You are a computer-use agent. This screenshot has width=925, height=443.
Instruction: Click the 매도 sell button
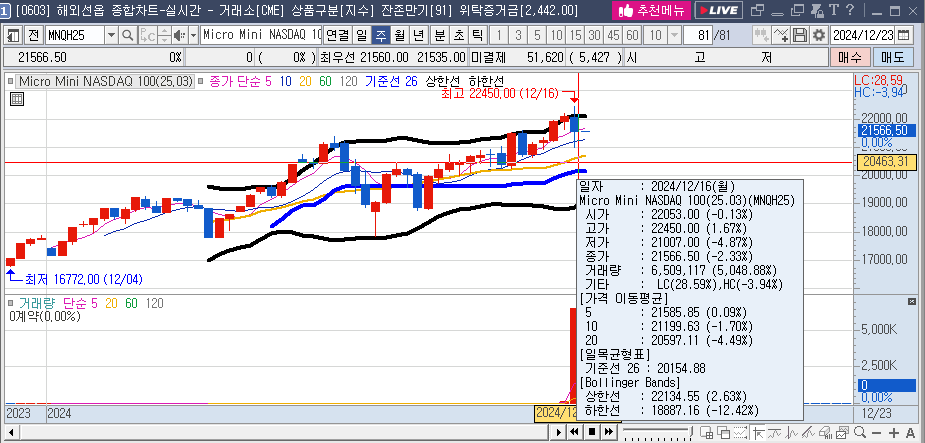click(893, 57)
